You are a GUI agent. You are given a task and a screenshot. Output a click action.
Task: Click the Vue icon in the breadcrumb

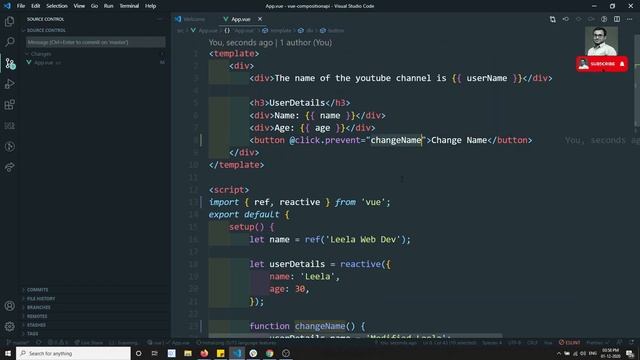pos(193,31)
